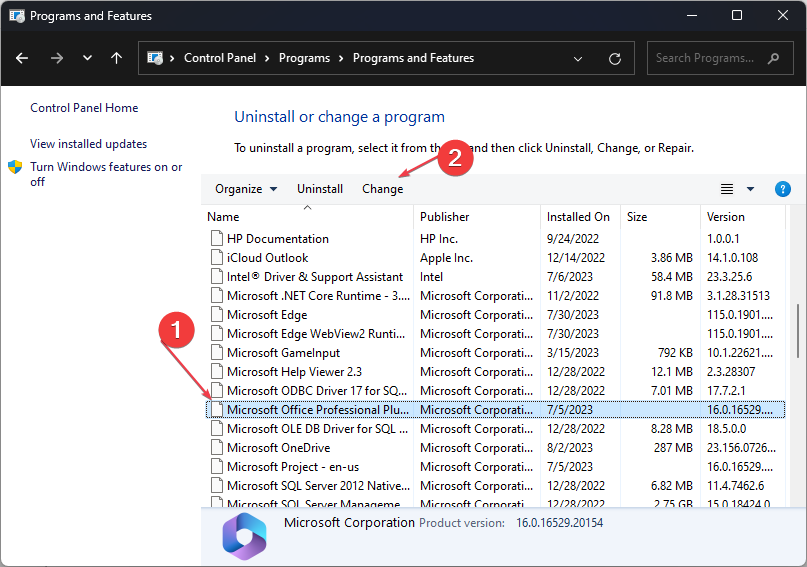The image size is (807, 567).
Task: Refresh the Programs and Features list
Action: click(615, 58)
